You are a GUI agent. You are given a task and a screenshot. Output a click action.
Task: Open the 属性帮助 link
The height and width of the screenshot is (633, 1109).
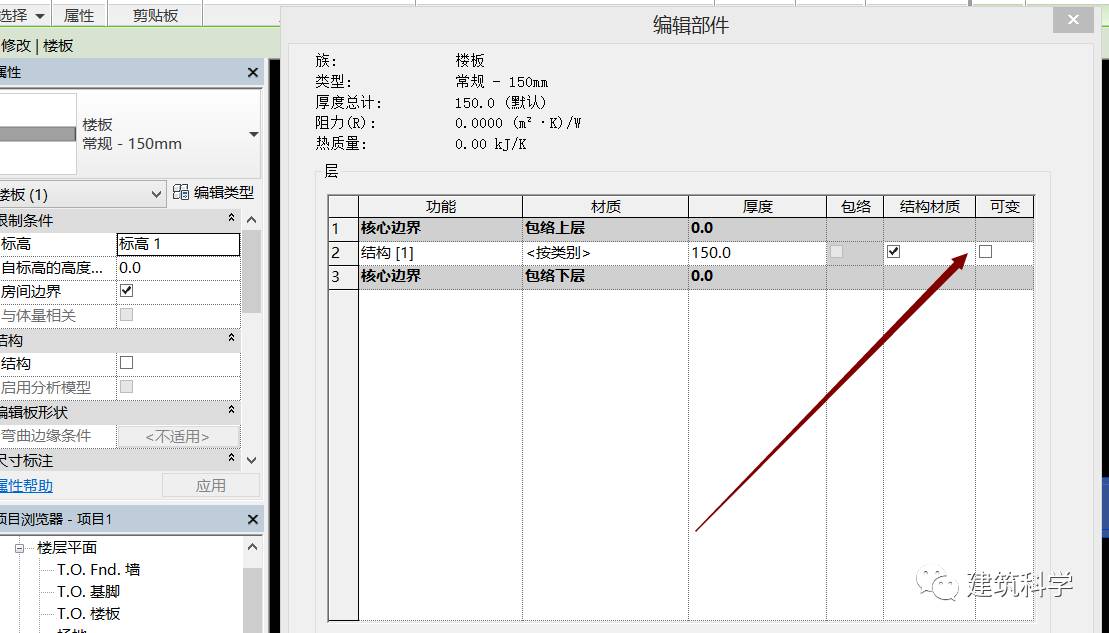[26, 486]
